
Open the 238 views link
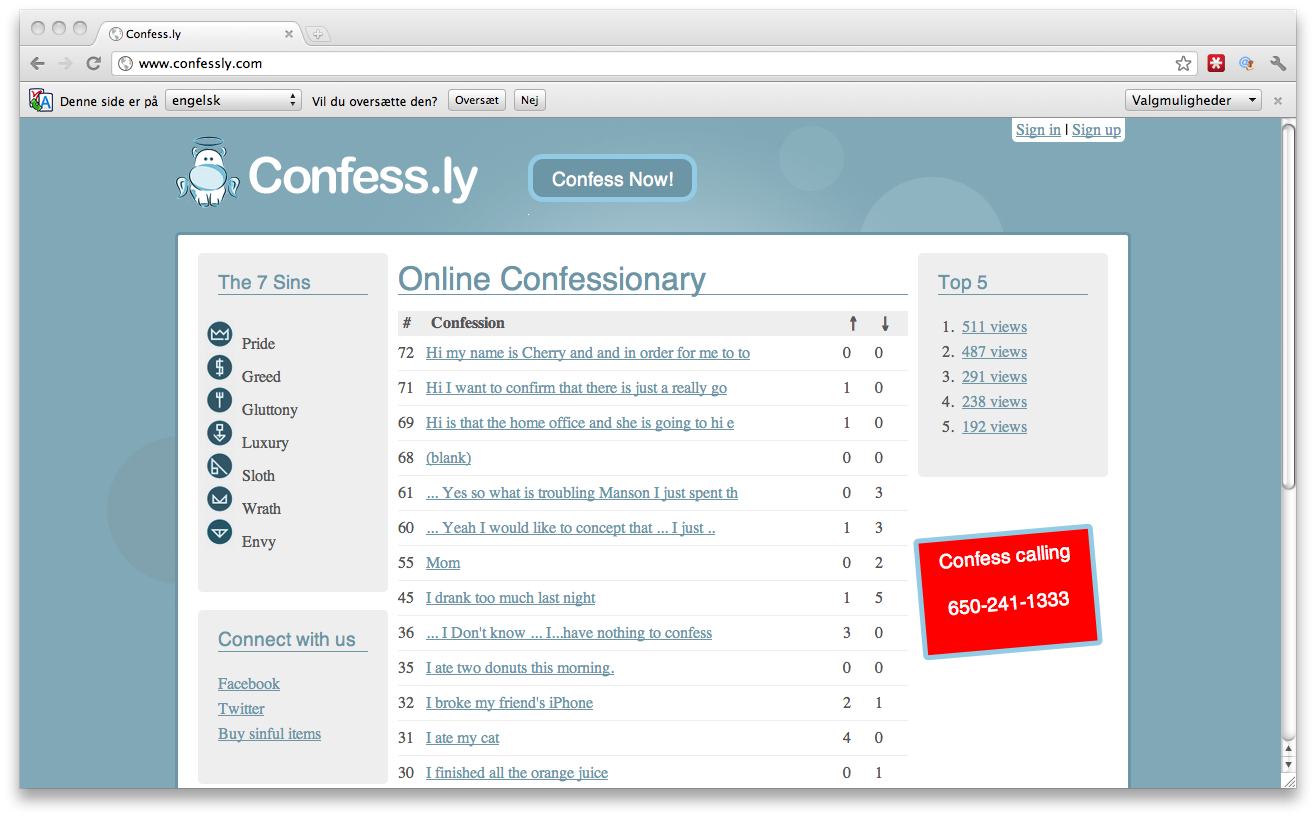tap(994, 402)
